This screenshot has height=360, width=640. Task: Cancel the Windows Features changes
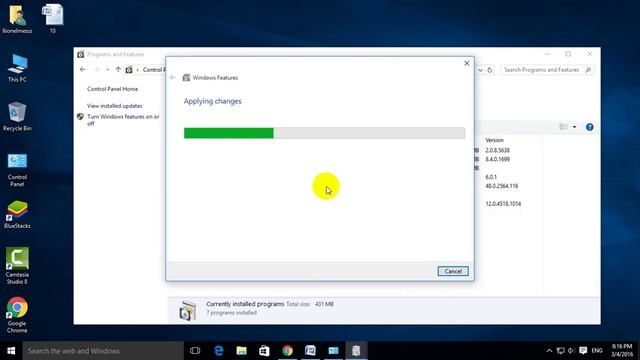coord(453,271)
